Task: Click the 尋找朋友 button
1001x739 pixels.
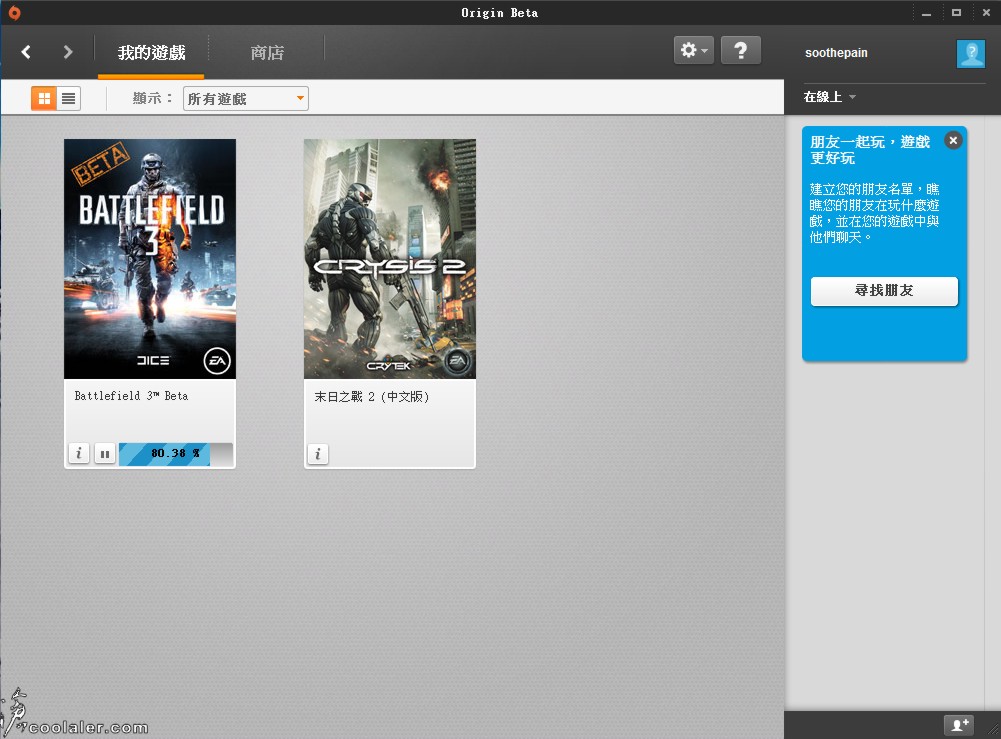Action: 884,291
